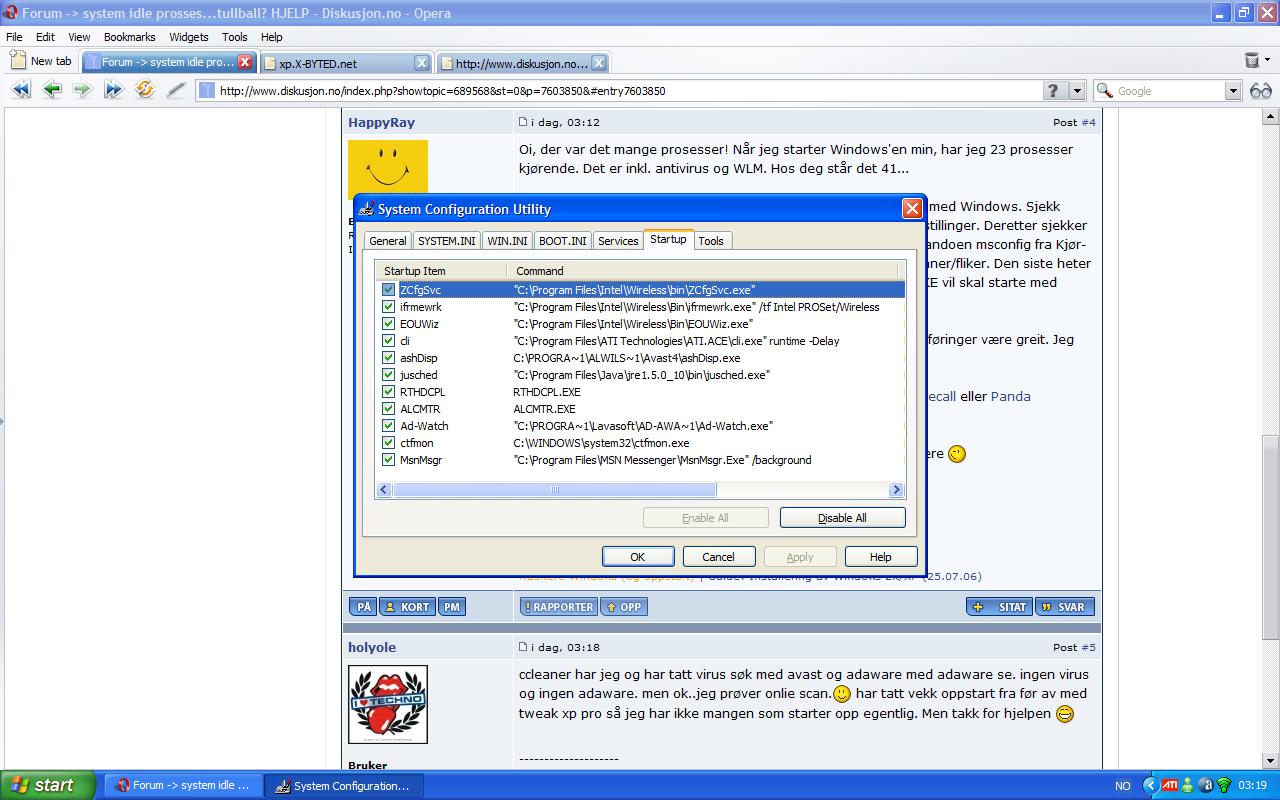Image resolution: width=1280 pixels, height=800 pixels.
Task: Click OK in System Configuration Utility
Action: tap(638, 557)
